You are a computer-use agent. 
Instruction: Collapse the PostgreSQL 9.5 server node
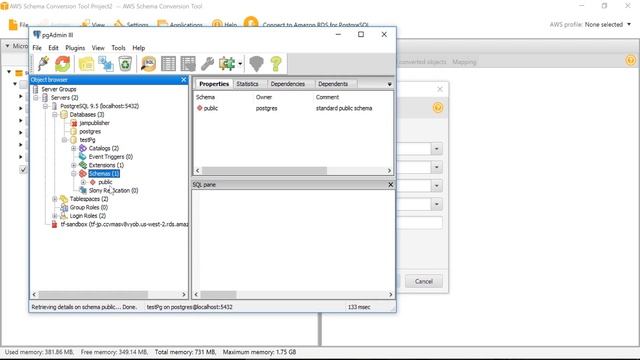pos(45,106)
